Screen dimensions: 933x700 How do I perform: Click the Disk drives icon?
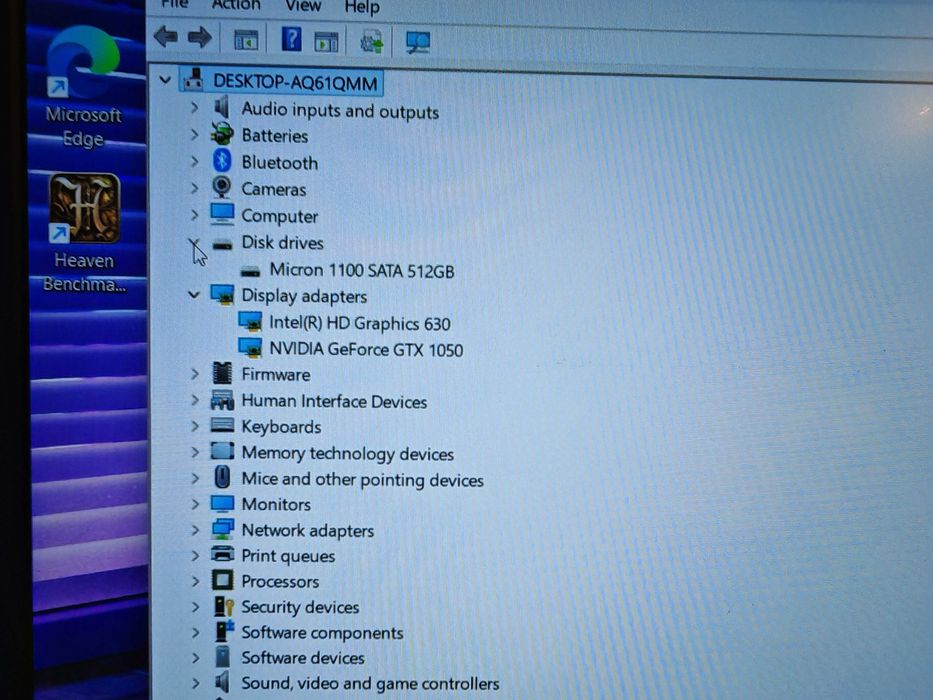click(222, 244)
